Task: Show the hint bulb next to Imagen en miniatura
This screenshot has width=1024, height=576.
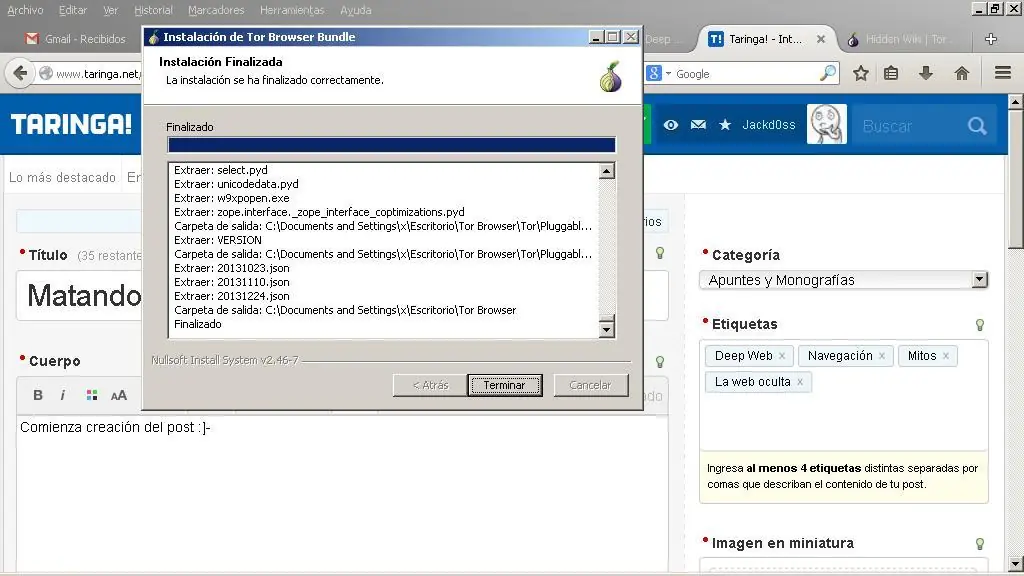Action: click(x=980, y=543)
